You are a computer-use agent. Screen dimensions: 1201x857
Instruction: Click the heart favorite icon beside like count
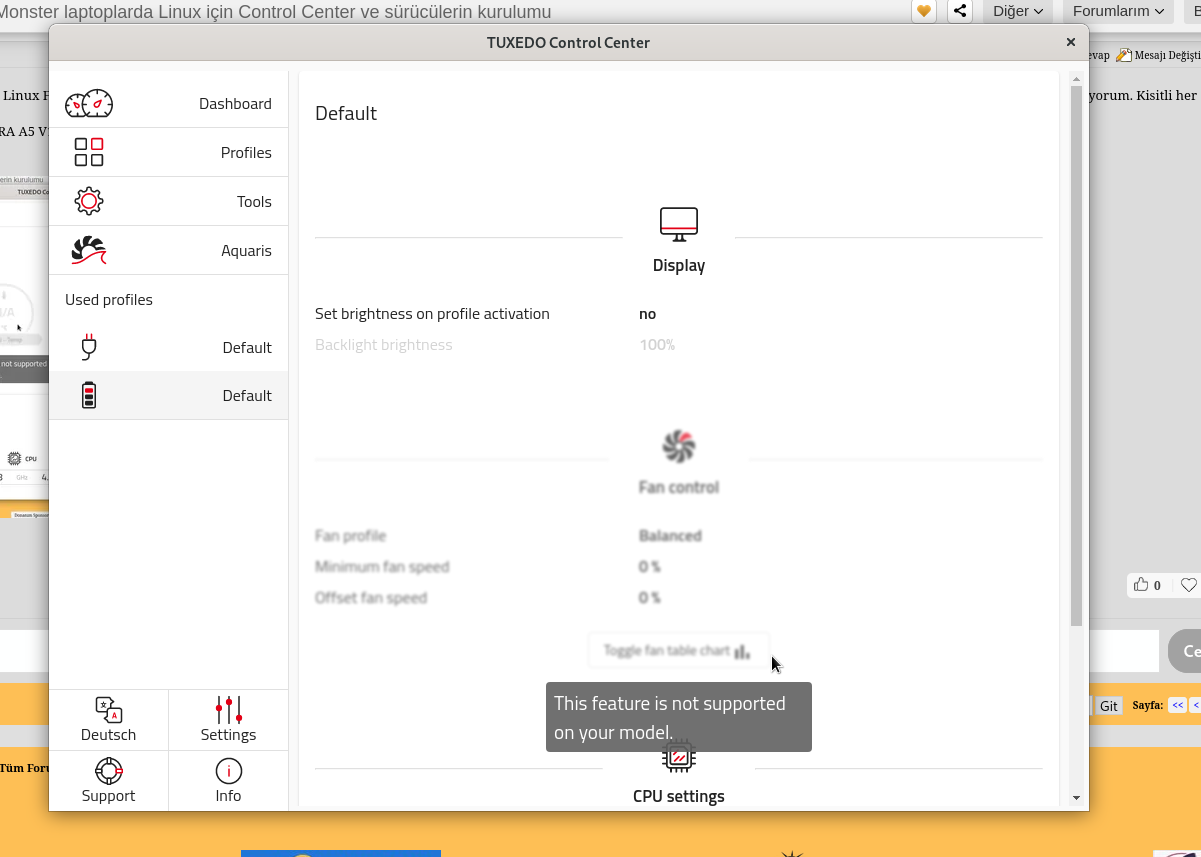[x=1188, y=585]
